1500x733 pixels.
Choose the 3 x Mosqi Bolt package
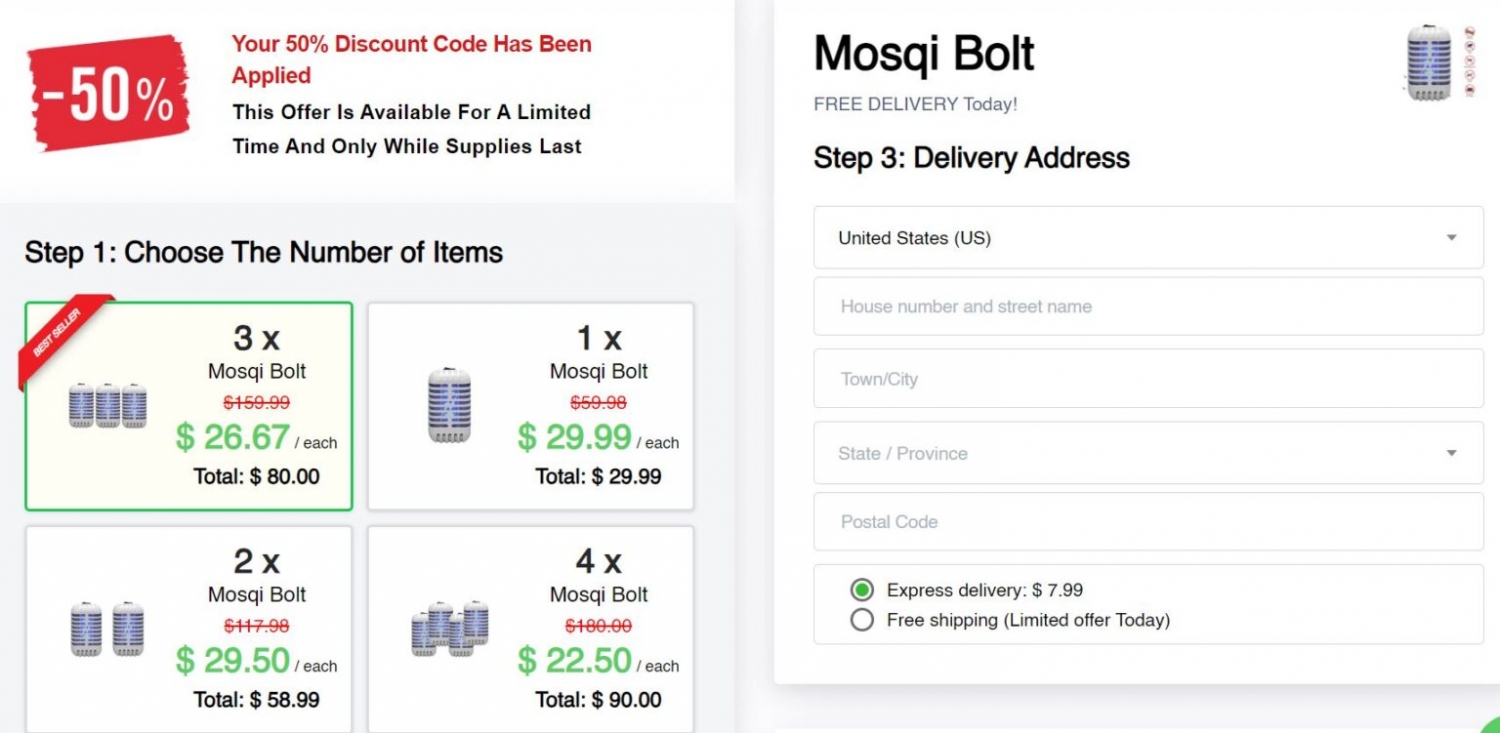[189, 406]
